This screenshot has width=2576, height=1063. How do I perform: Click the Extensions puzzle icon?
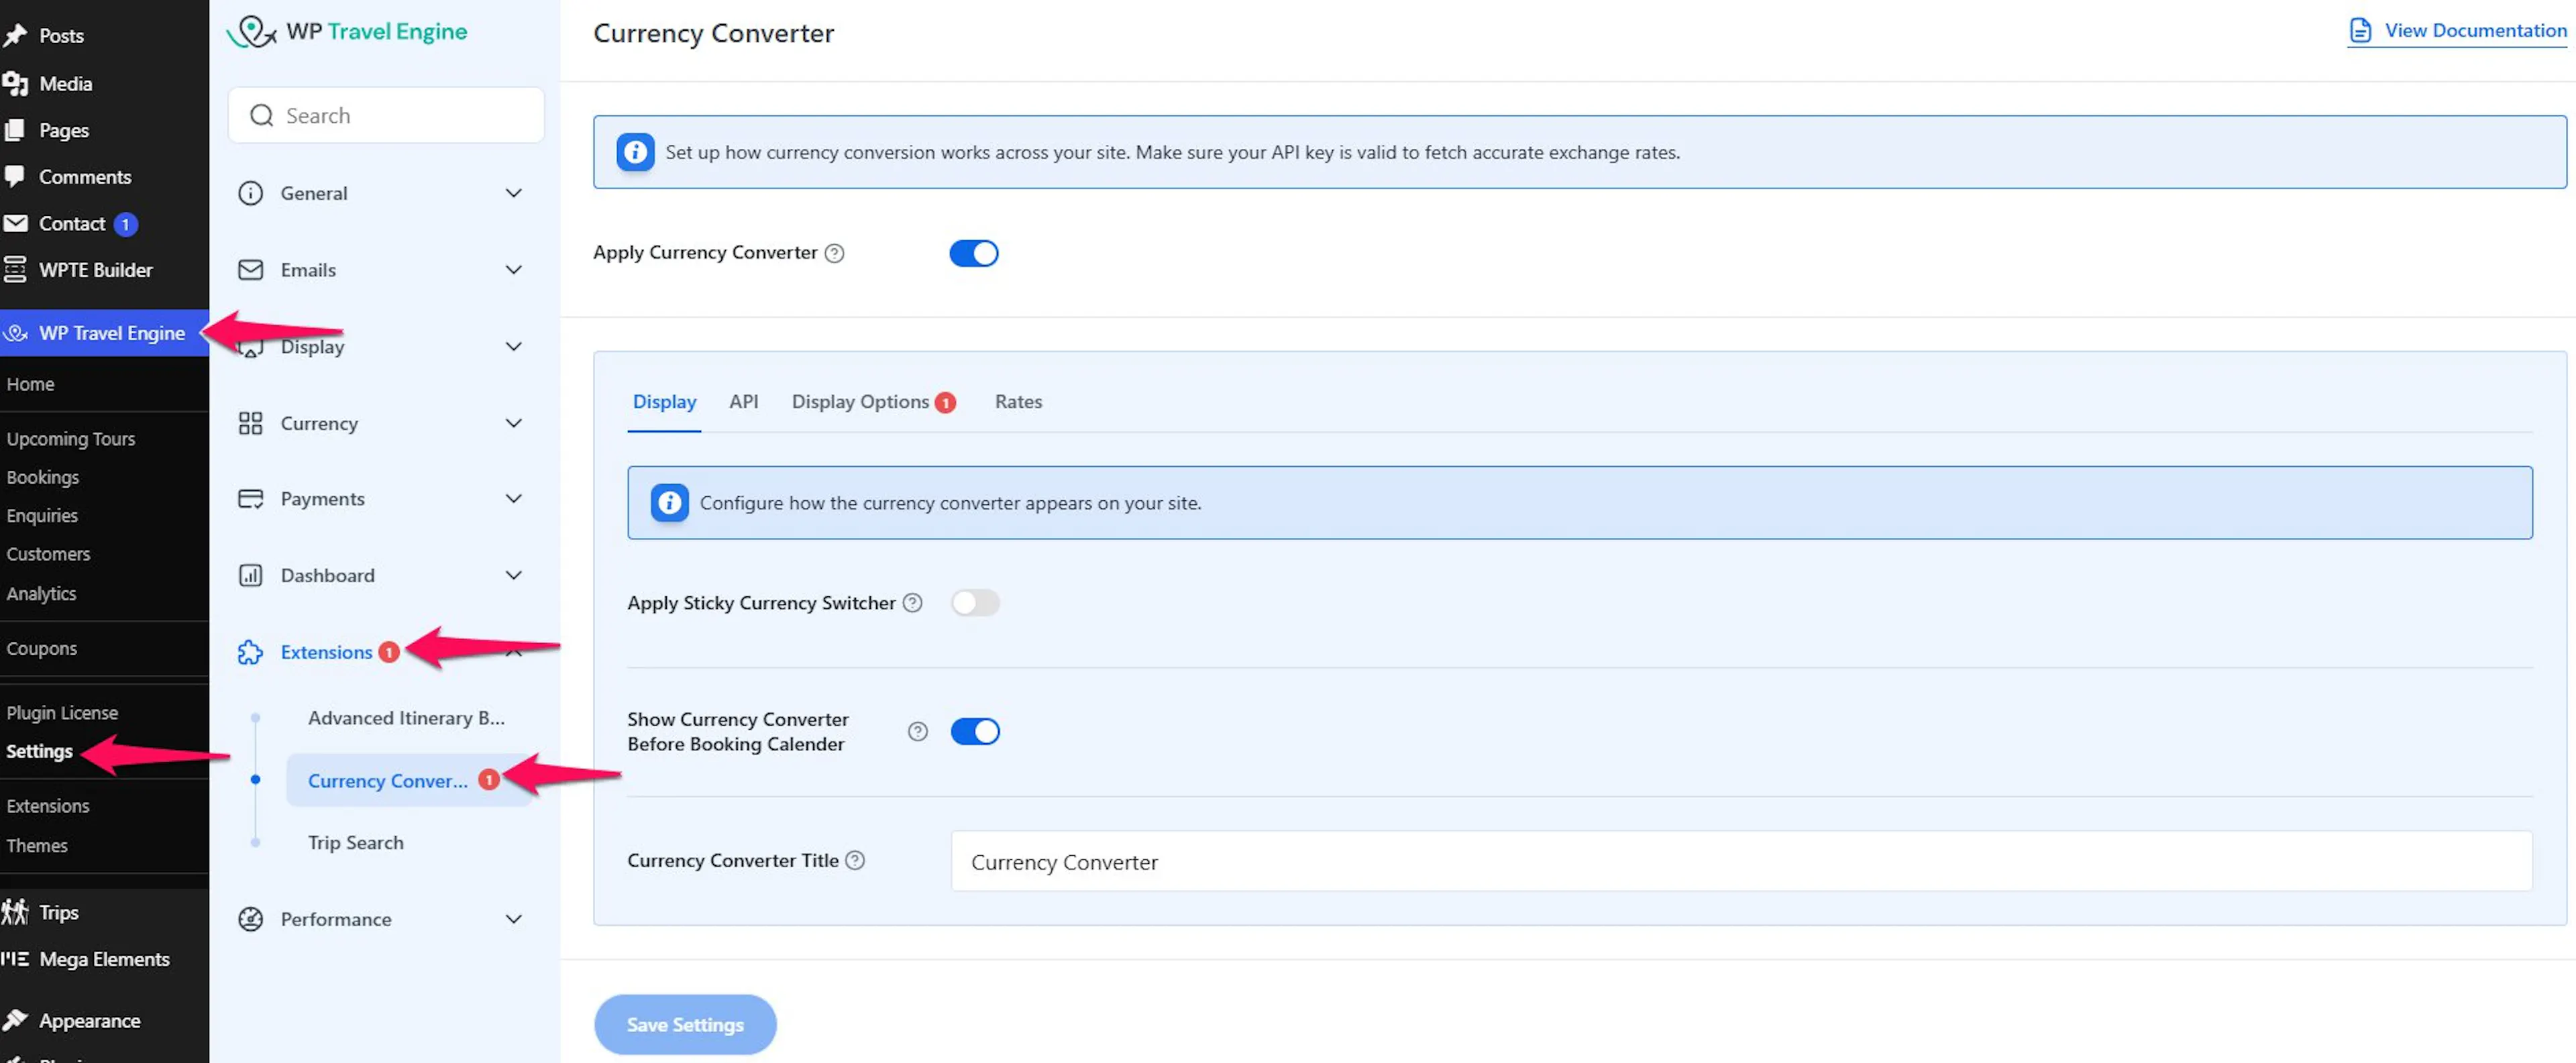[x=250, y=652]
